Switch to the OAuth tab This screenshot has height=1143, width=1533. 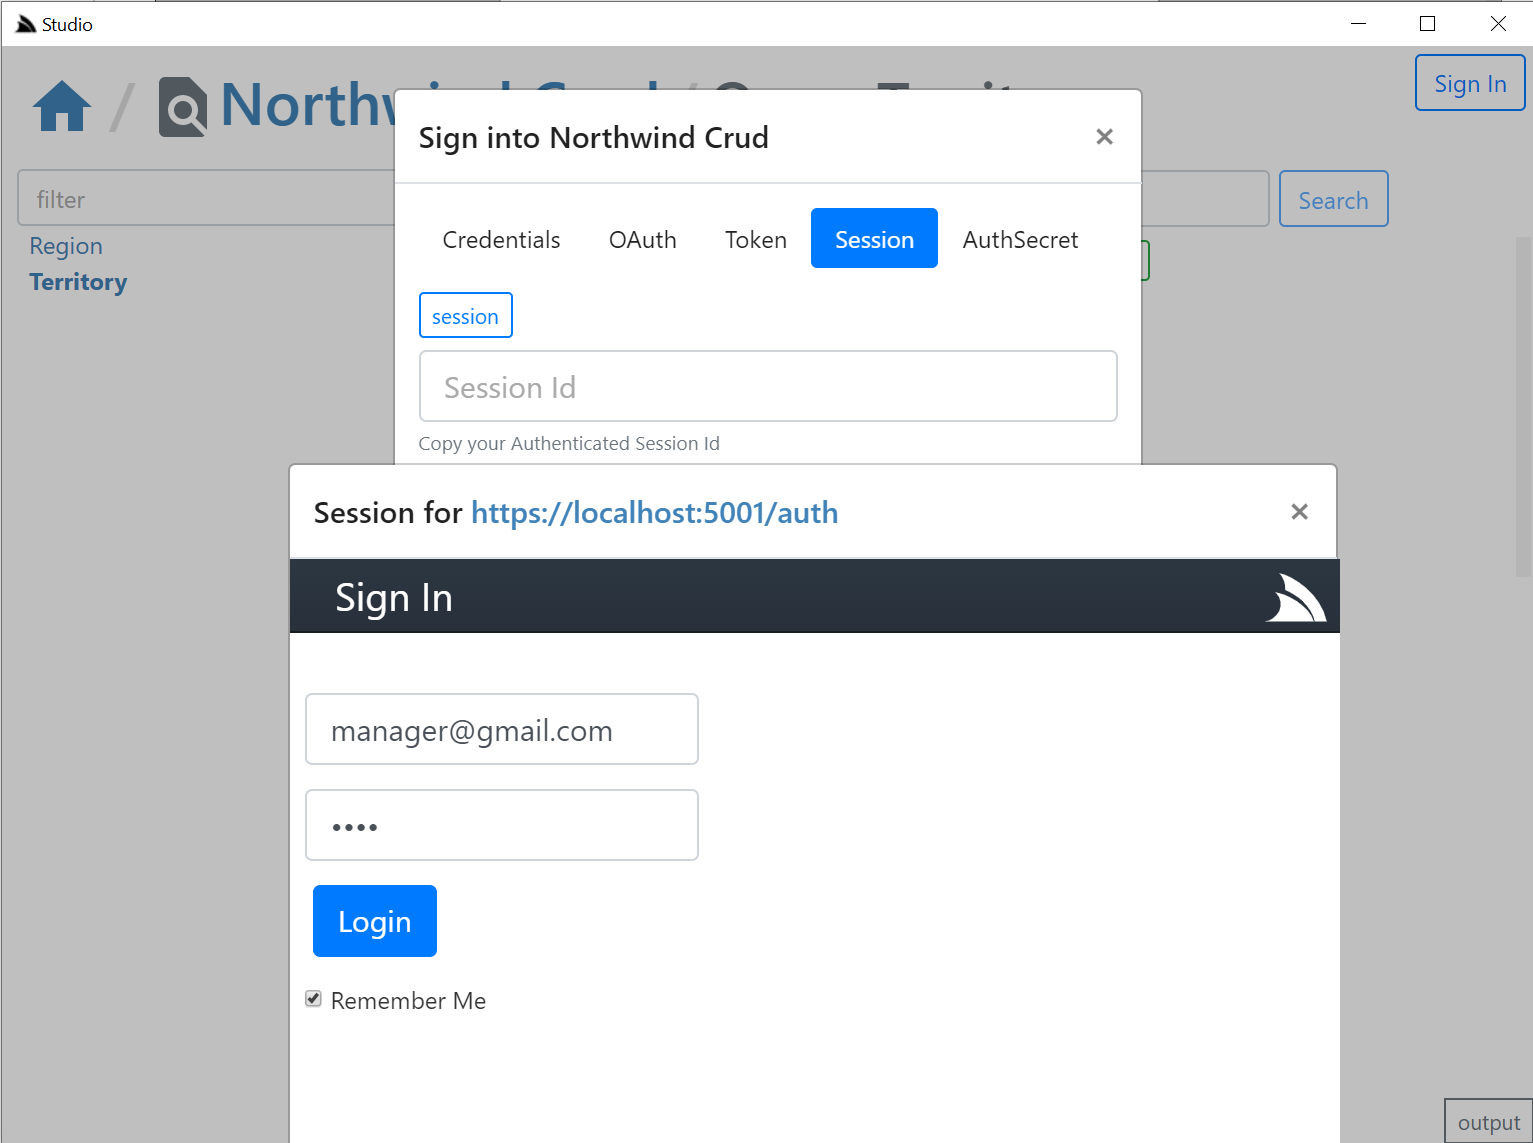click(642, 240)
